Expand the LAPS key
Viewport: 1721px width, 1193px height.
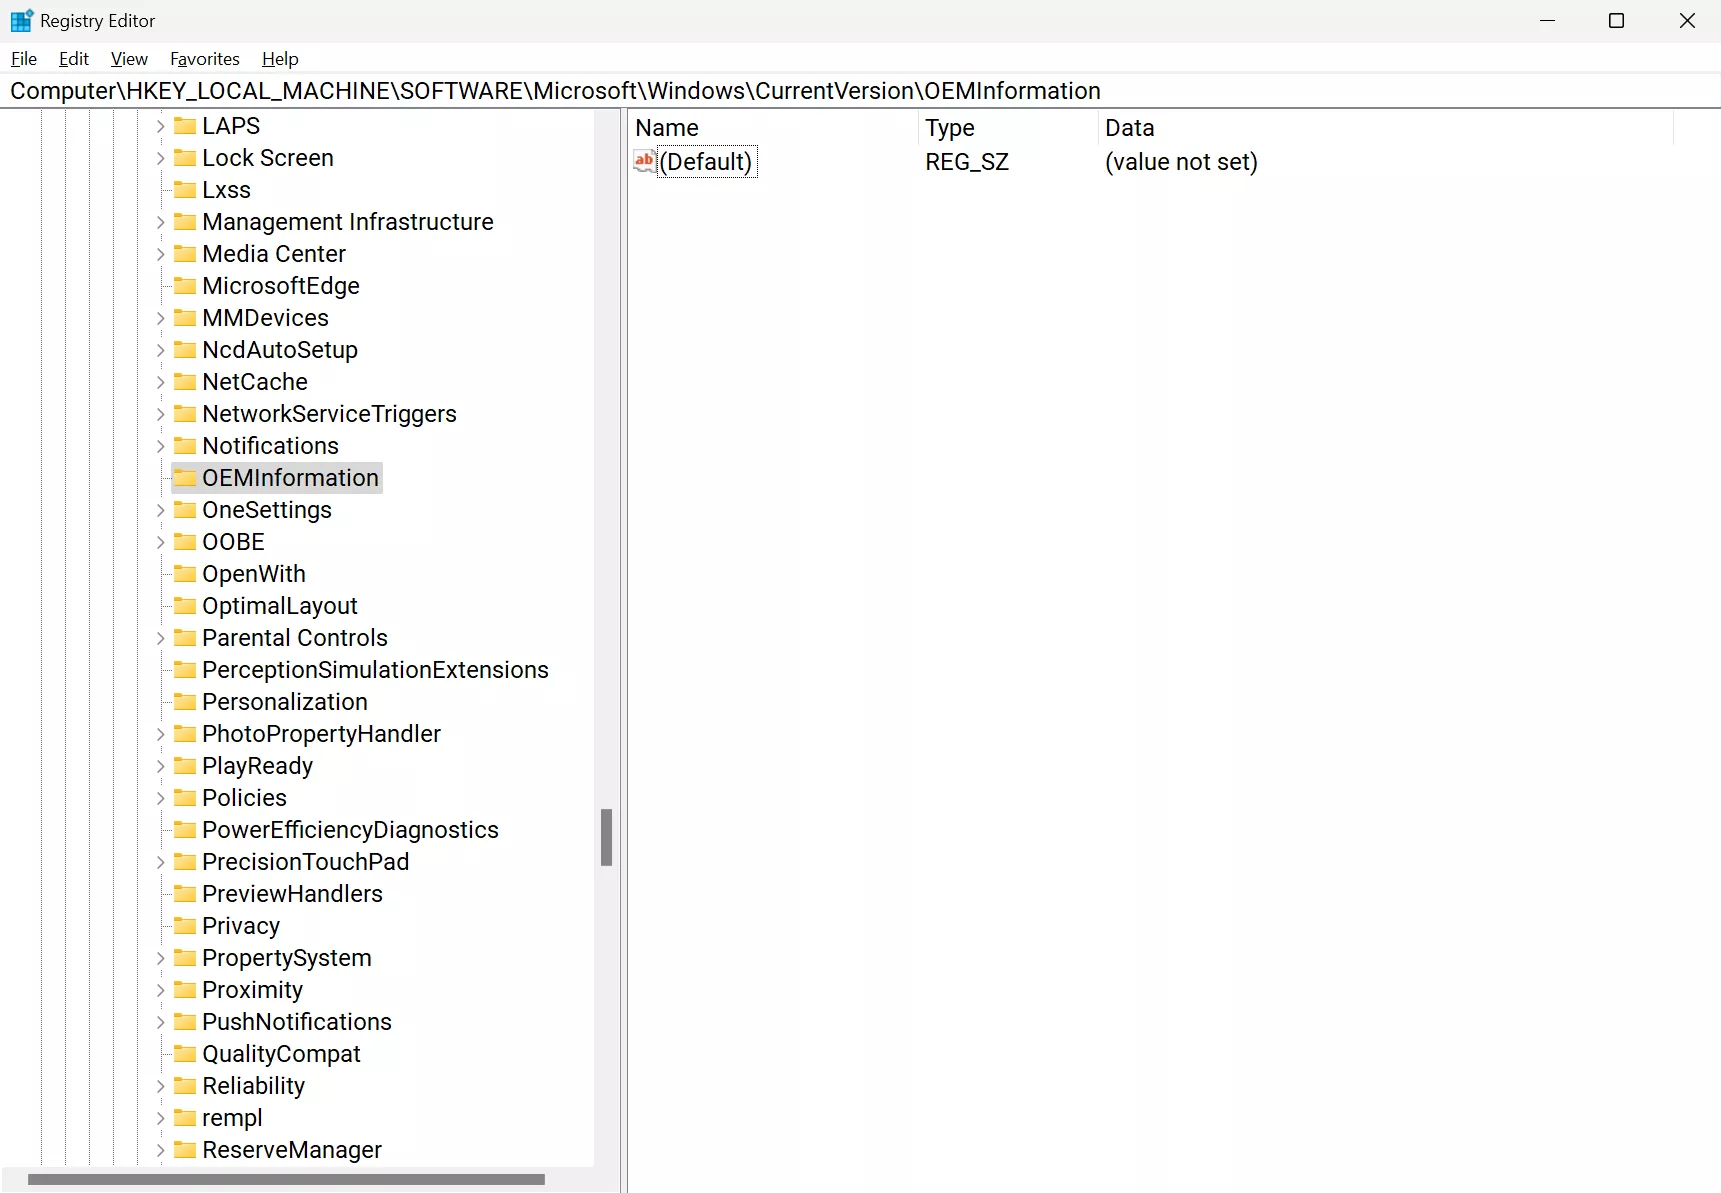(x=160, y=126)
